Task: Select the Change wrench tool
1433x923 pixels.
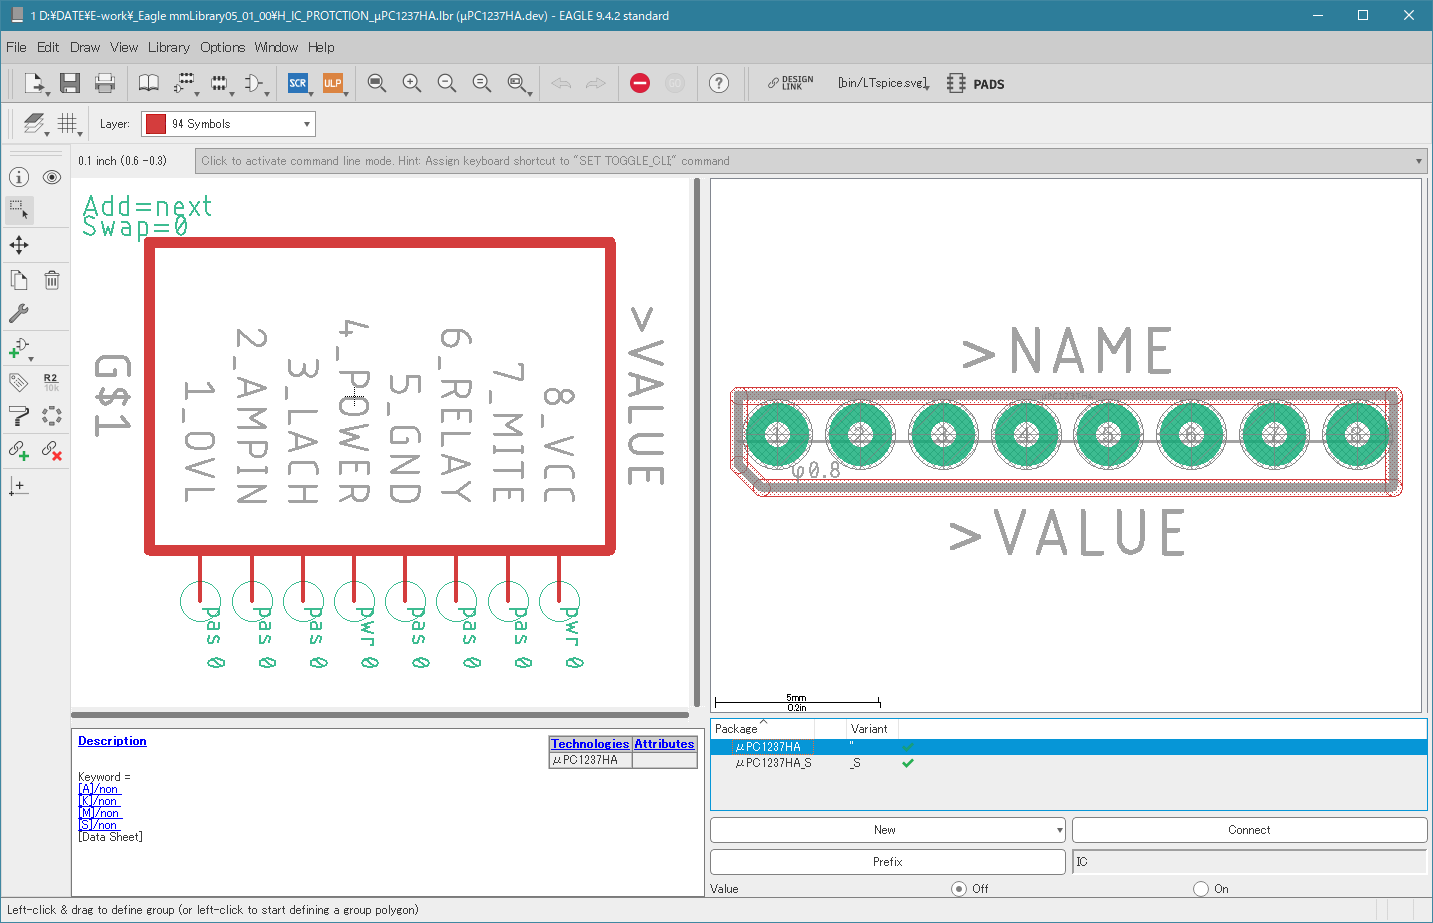Action: (19, 313)
